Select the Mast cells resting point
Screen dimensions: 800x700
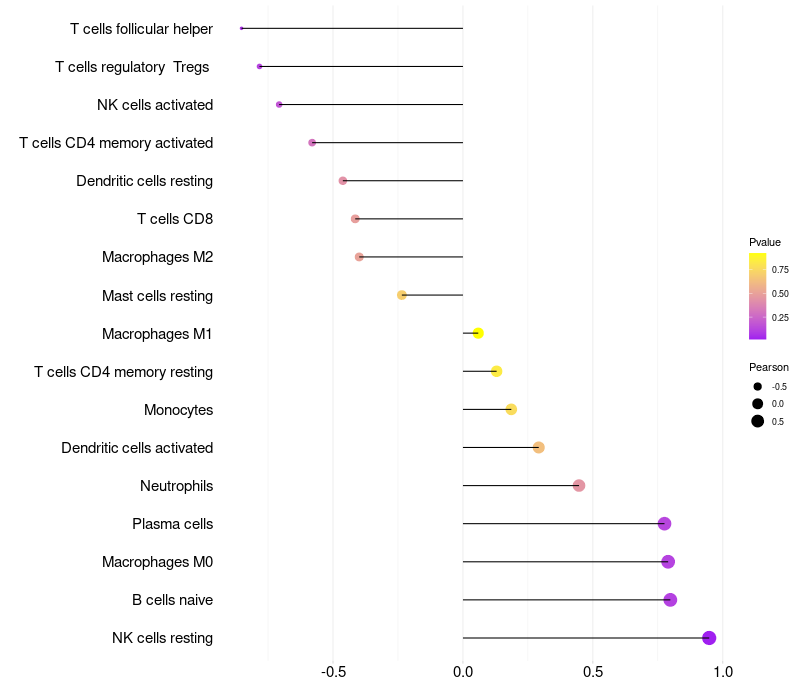(402, 295)
